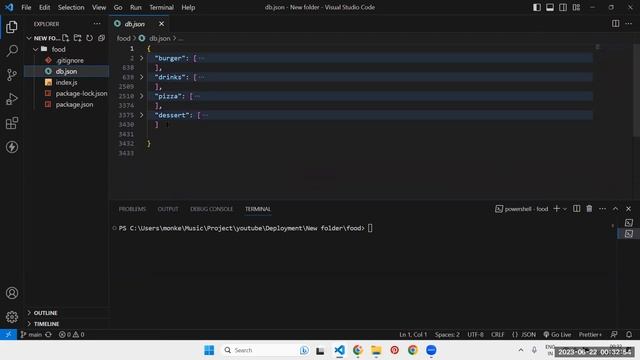The image size is (640, 360).
Task: Expand the folded "burger" array
Action: [142, 58]
